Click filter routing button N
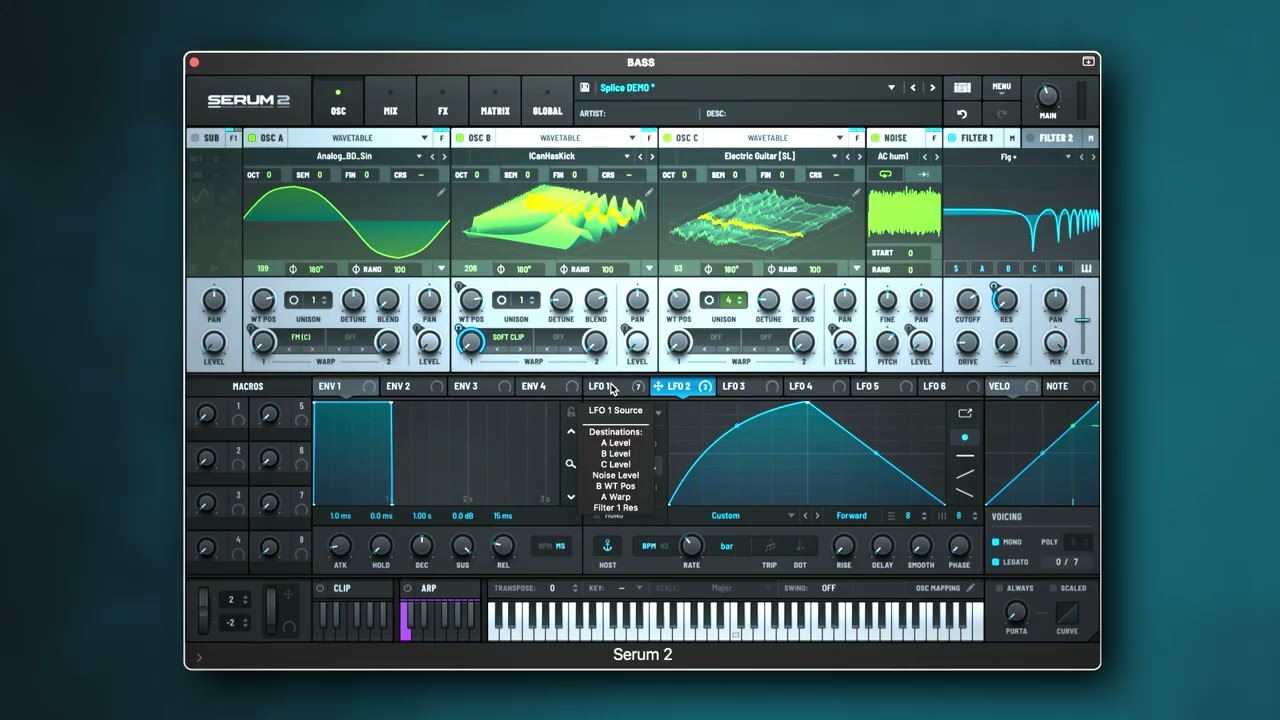 click(1060, 268)
